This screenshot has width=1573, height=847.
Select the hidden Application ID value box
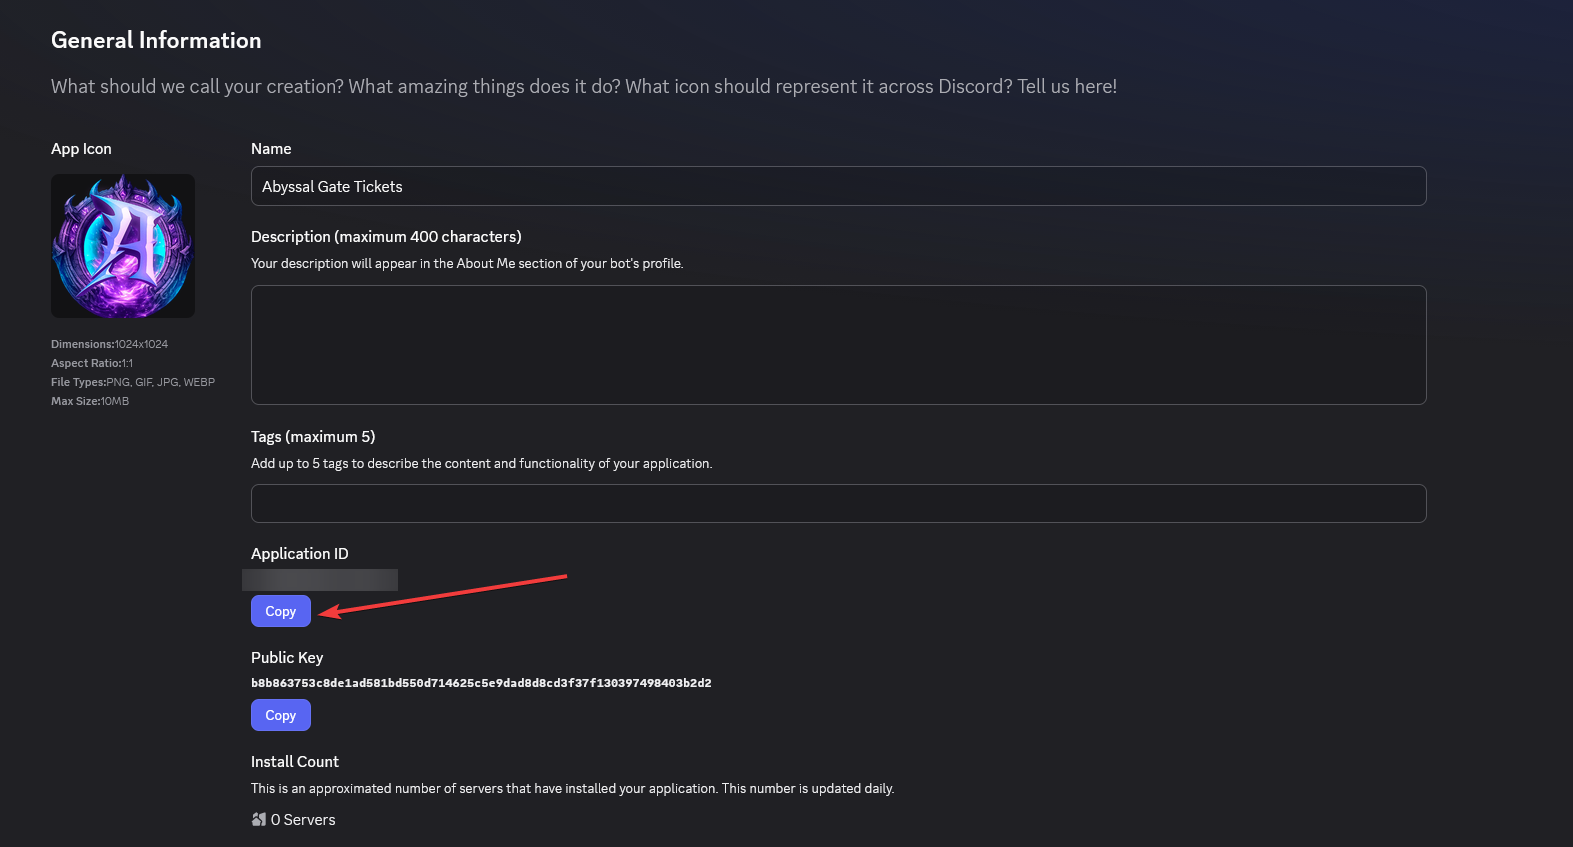click(320, 579)
